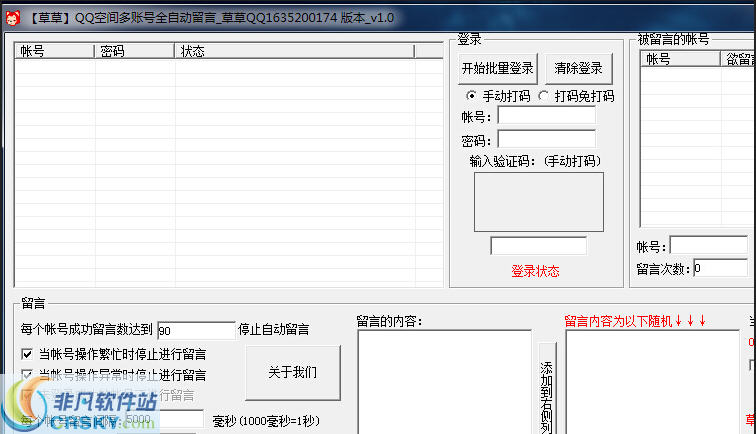Screen dimensions: 756x434
Task: Click 状态 column header in account list
Action: pos(294,51)
